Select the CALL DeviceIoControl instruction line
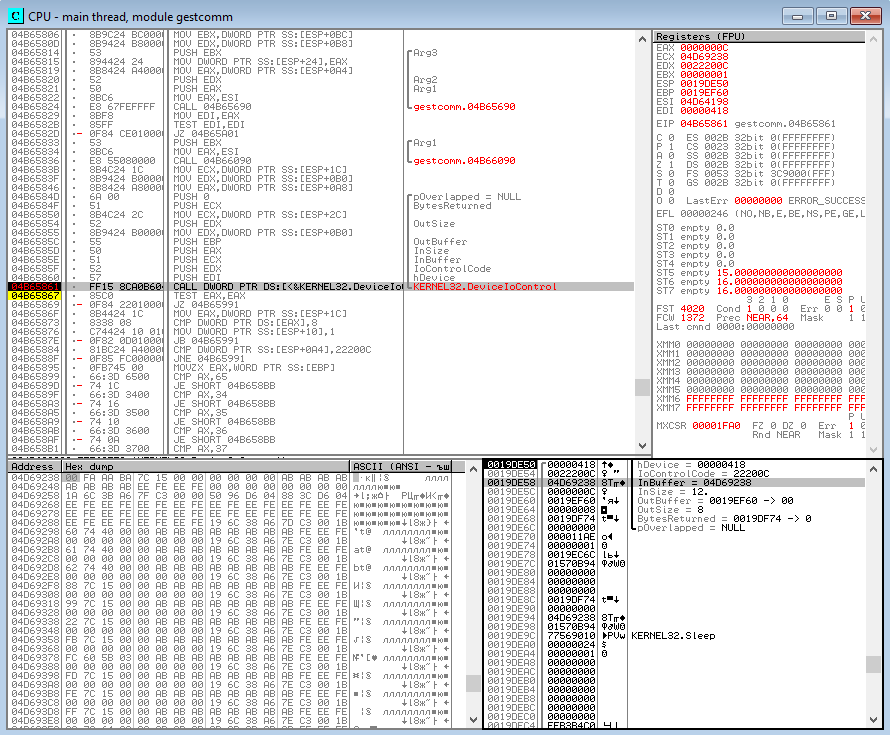Viewport: 890px width, 735px height. [321, 287]
